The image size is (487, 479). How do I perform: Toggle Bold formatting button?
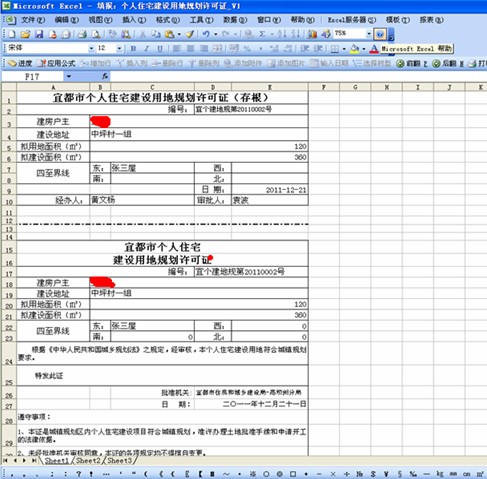coord(133,49)
